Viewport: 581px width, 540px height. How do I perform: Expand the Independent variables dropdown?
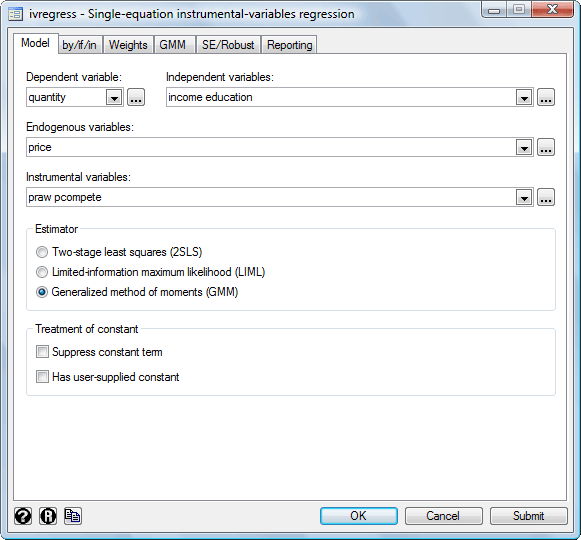click(524, 97)
